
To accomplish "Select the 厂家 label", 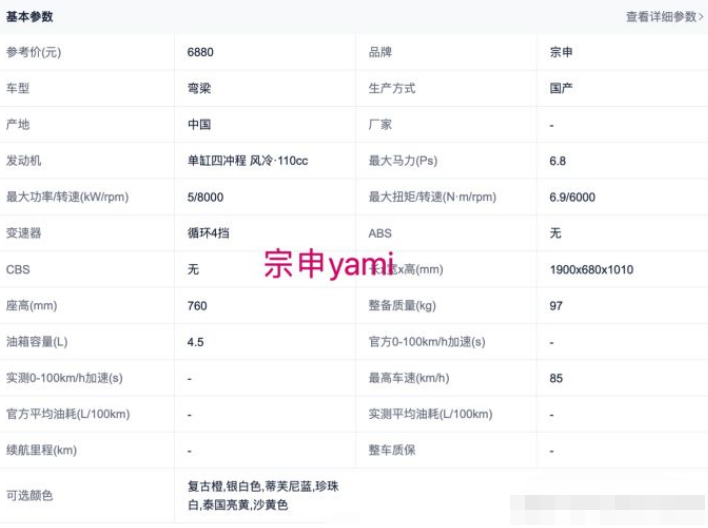I will 380,125.
